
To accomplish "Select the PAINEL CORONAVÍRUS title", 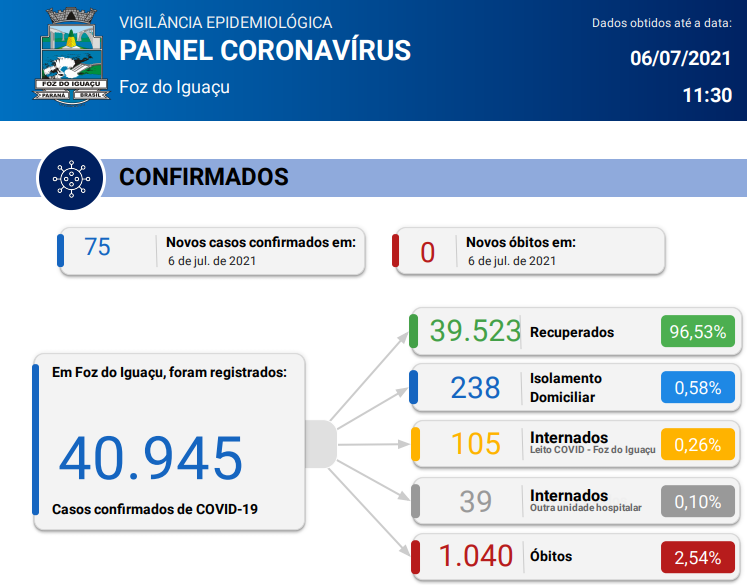I will click(265, 50).
